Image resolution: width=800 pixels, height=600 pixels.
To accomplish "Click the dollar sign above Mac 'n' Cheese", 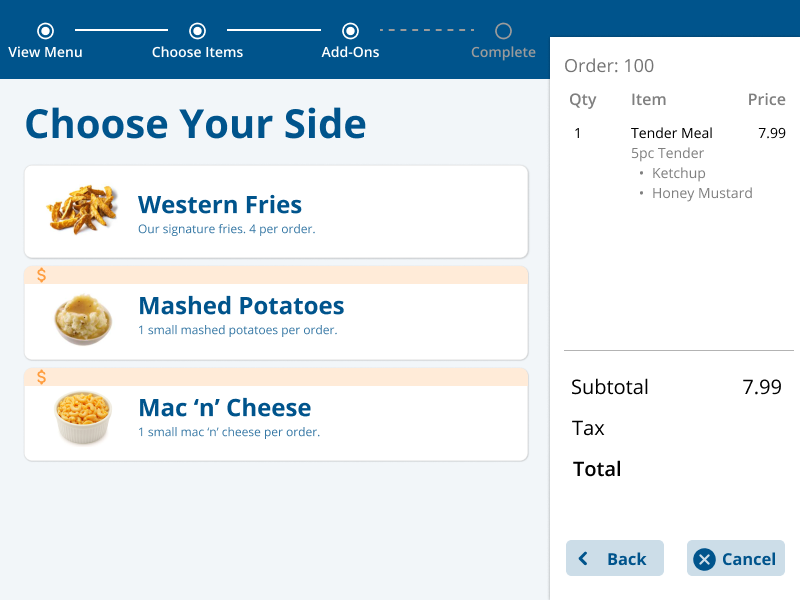I will tap(41, 377).
